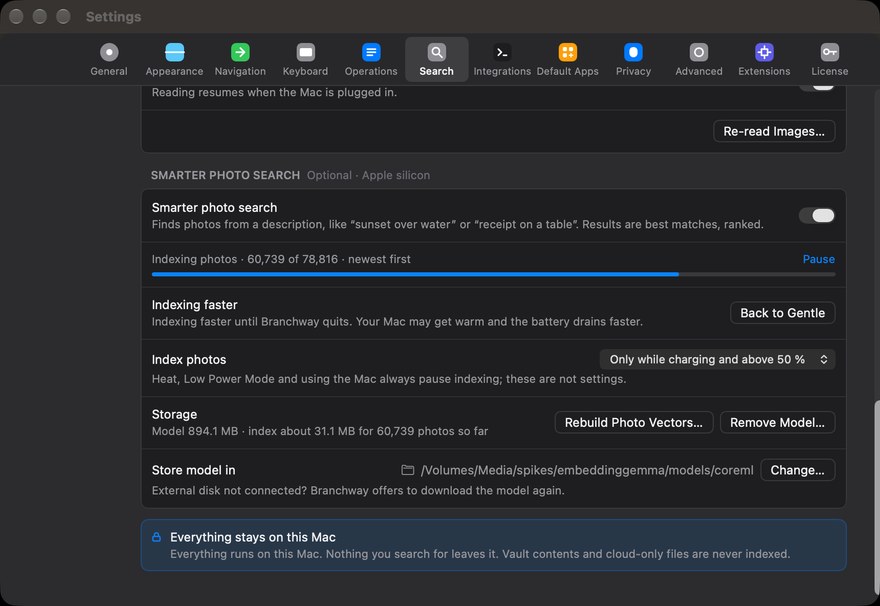Switch to the Operations tab label
The height and width of the screenshot is (606, 880).
coord(371,71)
